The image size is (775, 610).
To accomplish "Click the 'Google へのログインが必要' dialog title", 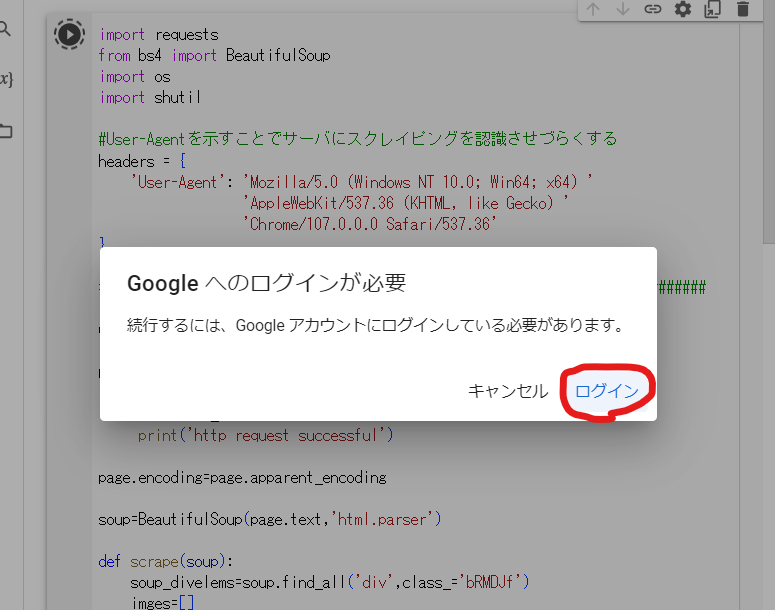I will tap(266, 283).
